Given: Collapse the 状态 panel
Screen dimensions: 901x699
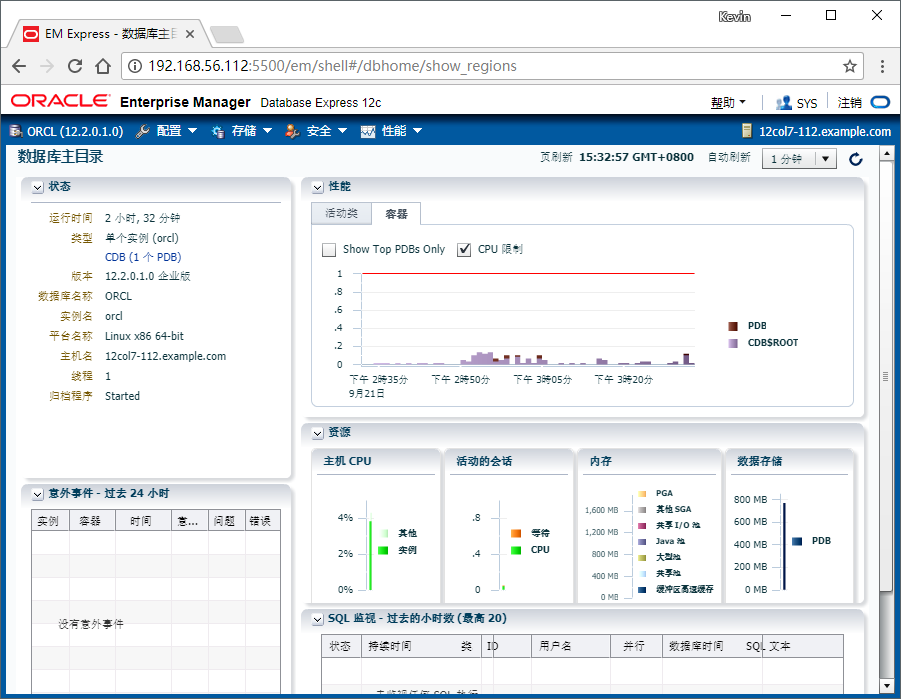Looking at the screenshot, I should (x=37, y=187).
